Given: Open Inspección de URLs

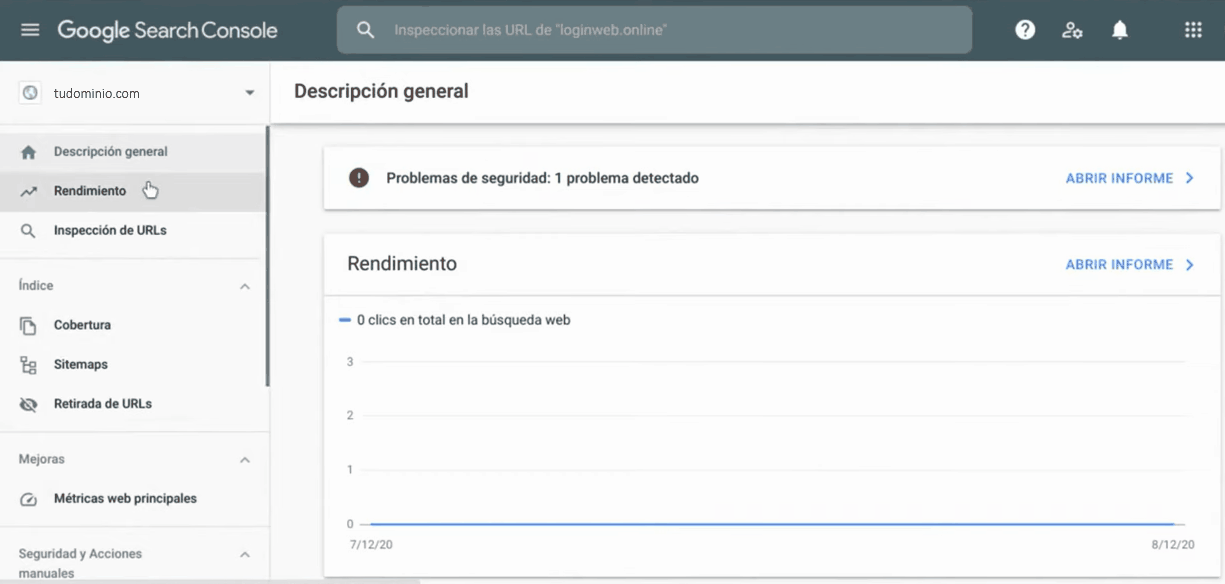Looking at the screenshot, I should click(133, 231).
